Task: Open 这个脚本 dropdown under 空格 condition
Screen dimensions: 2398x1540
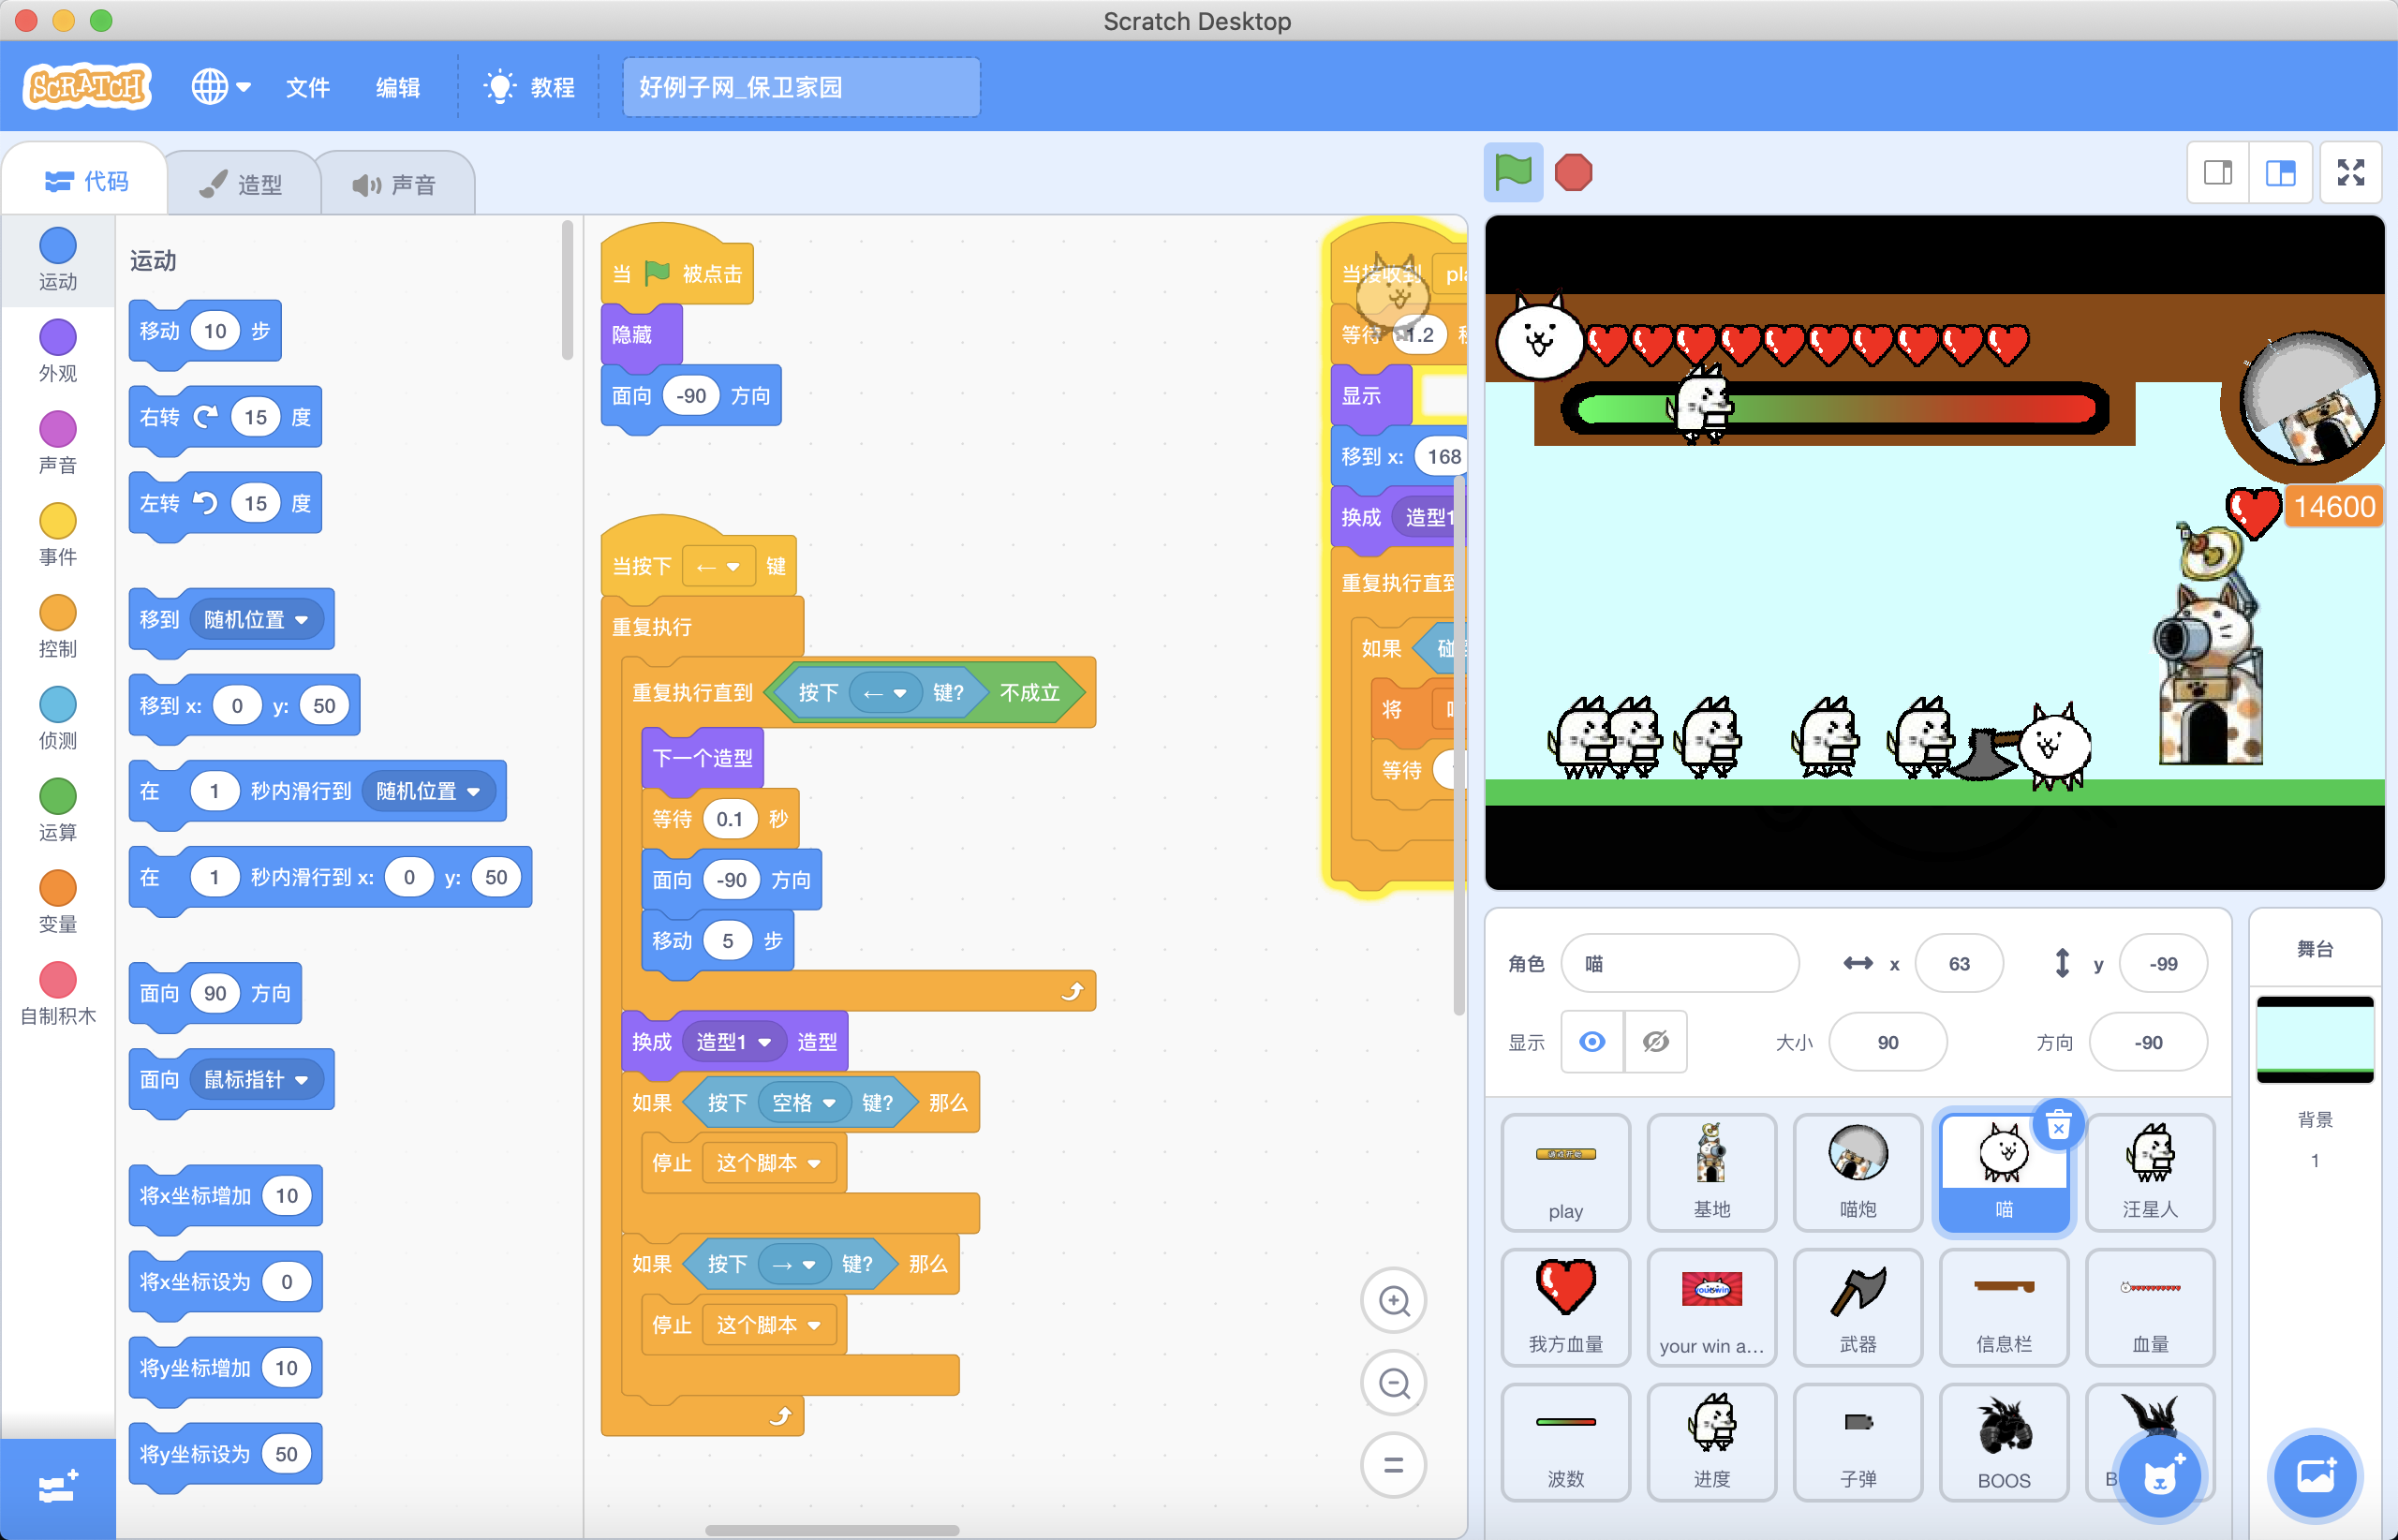Action: 768,1164
